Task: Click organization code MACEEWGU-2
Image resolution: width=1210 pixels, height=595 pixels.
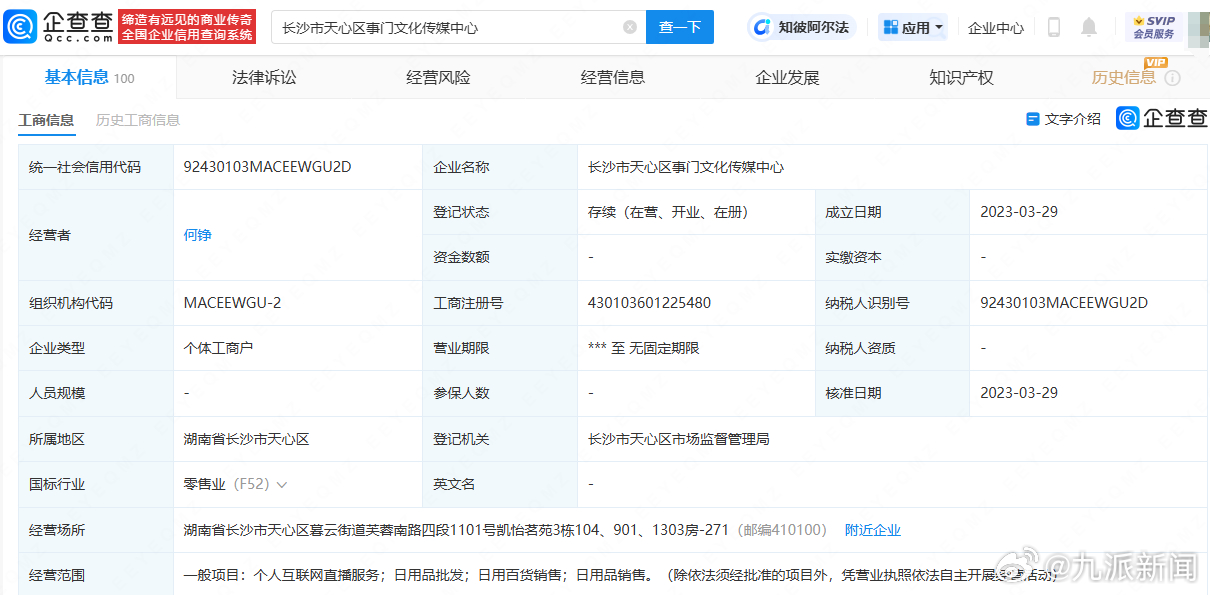Action: (x=233, y=303)
